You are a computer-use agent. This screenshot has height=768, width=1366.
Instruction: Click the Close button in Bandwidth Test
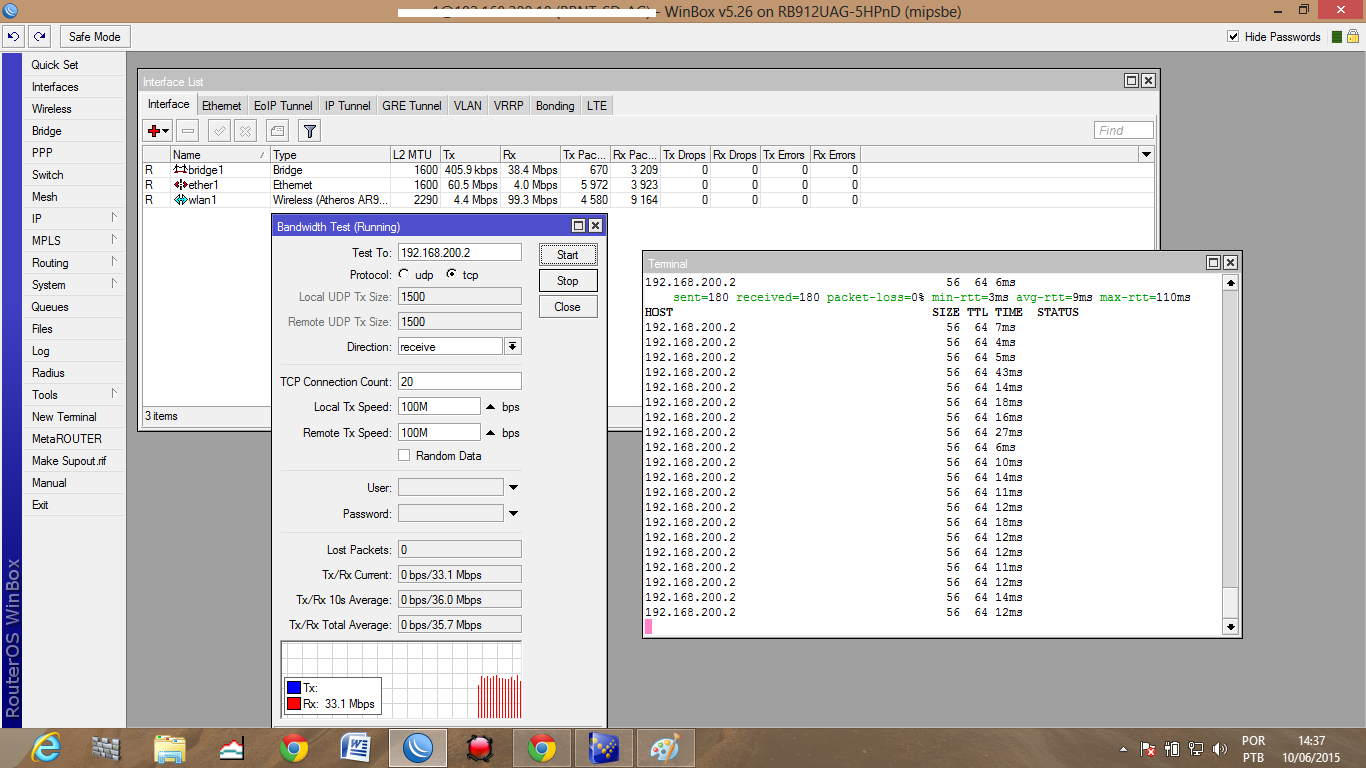tap(568, 307)
